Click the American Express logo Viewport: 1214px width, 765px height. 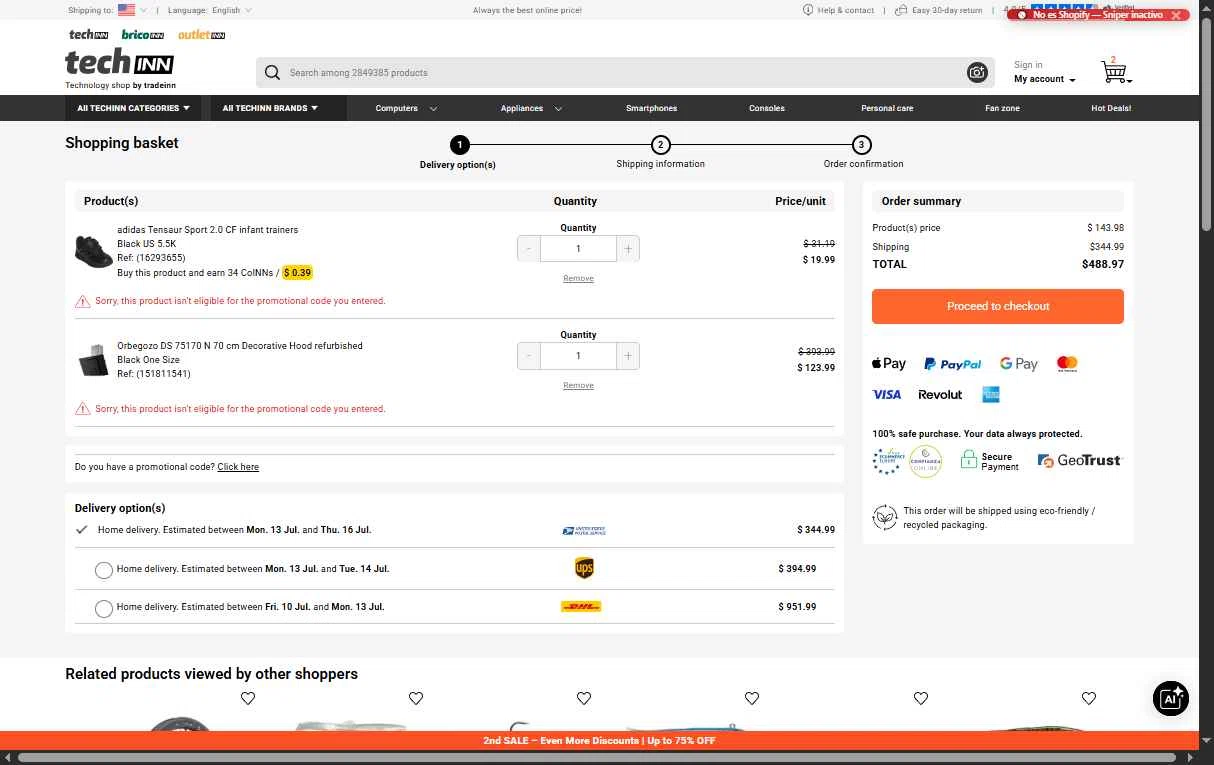point(991,395)
